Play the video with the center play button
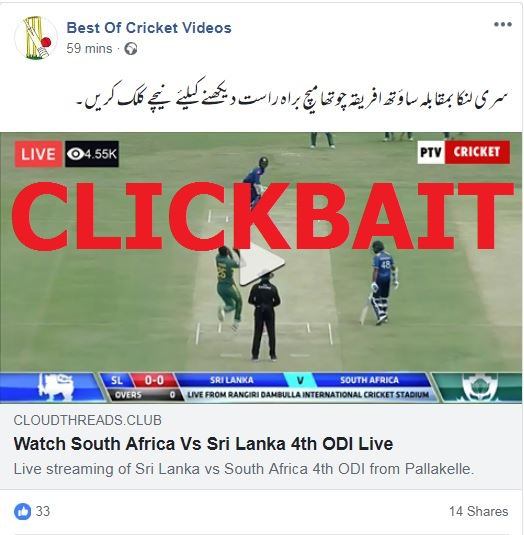 point(261,262)
